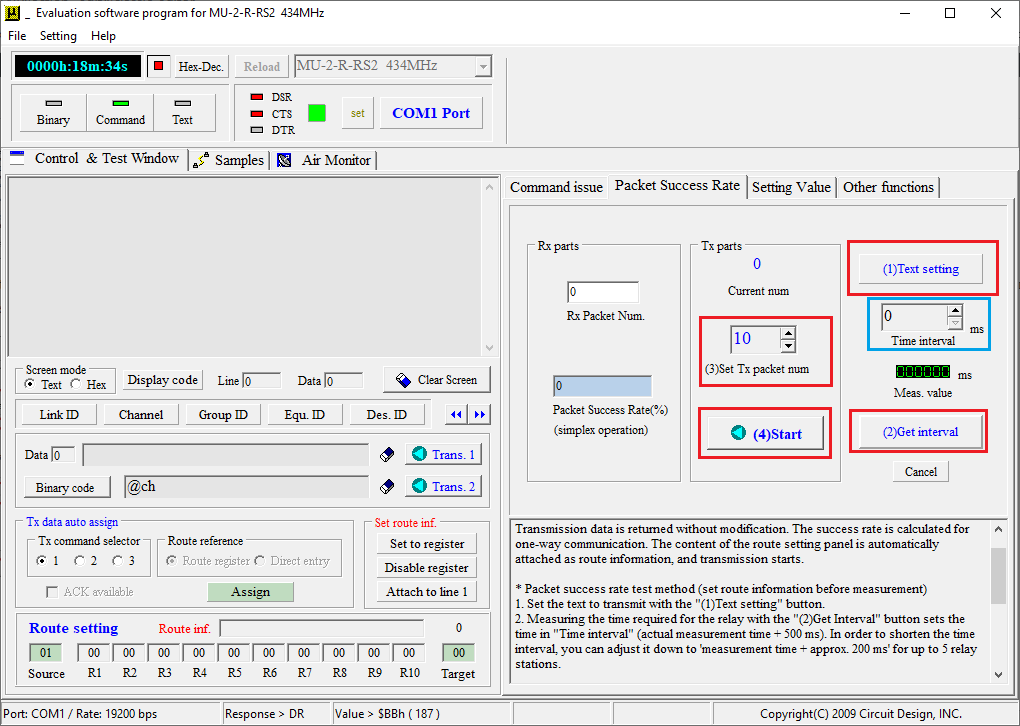The height and width of the screenshot is (726, 1020).
Task: Click the eraser icon next to Trans. 2
Action: tap(387, 487)
